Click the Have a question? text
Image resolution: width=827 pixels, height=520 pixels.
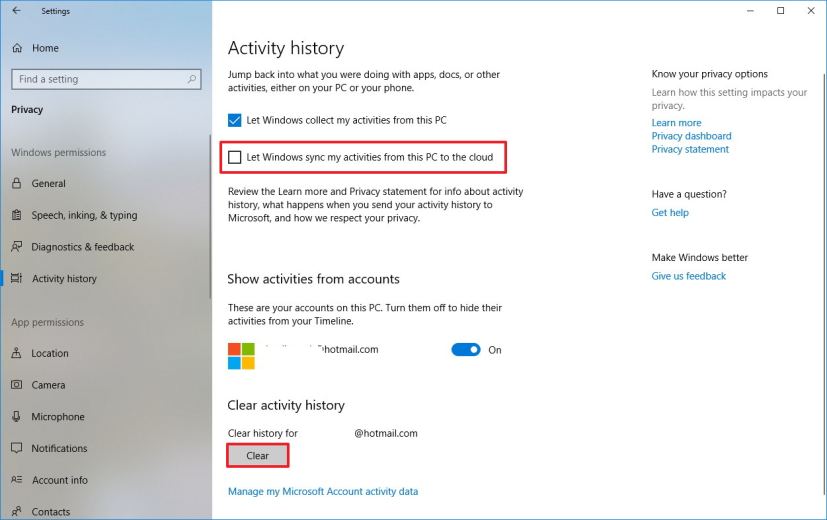click(x=689, y=194)
